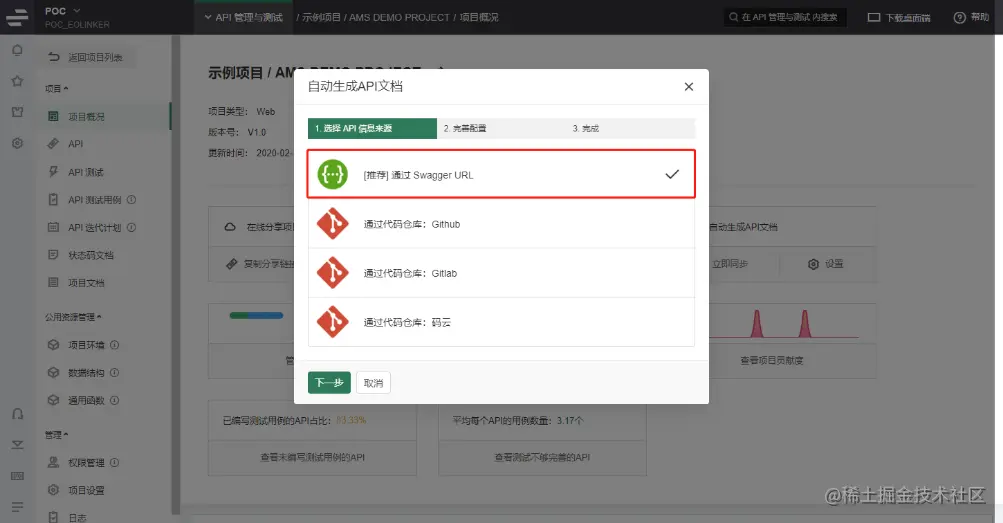The image size is (1003, 523).
Task: Click info icon next to 通用函数
Action: (115, 400)
